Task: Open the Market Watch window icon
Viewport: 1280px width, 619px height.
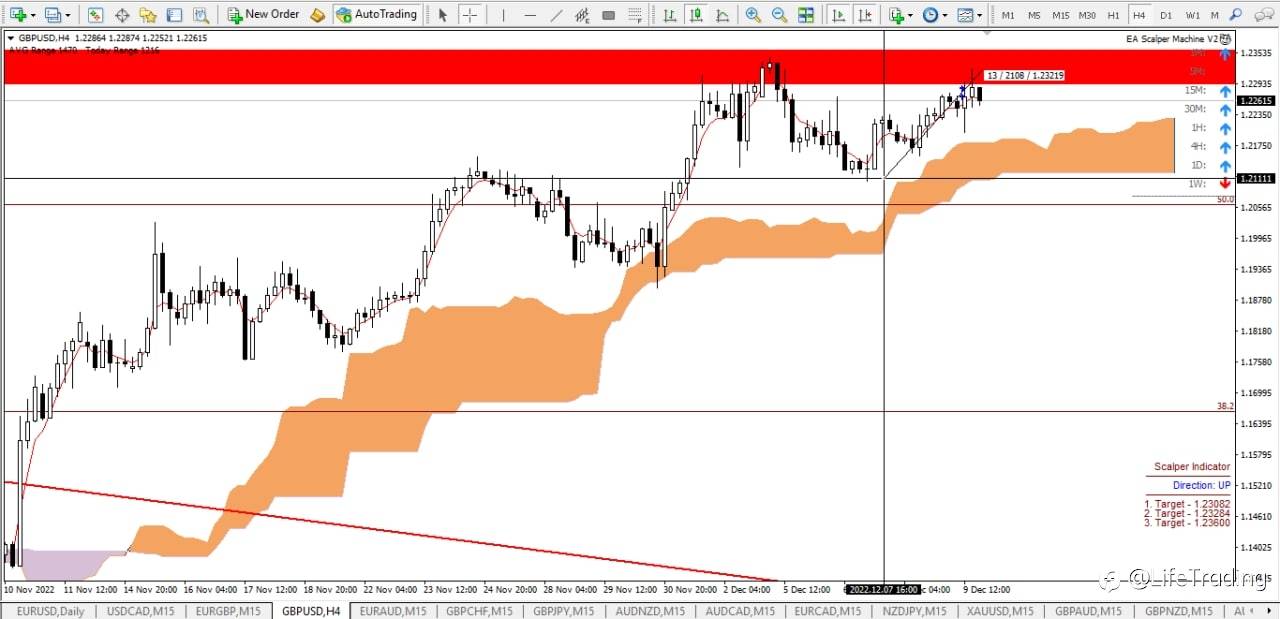Action: click(x=95, y=15)
